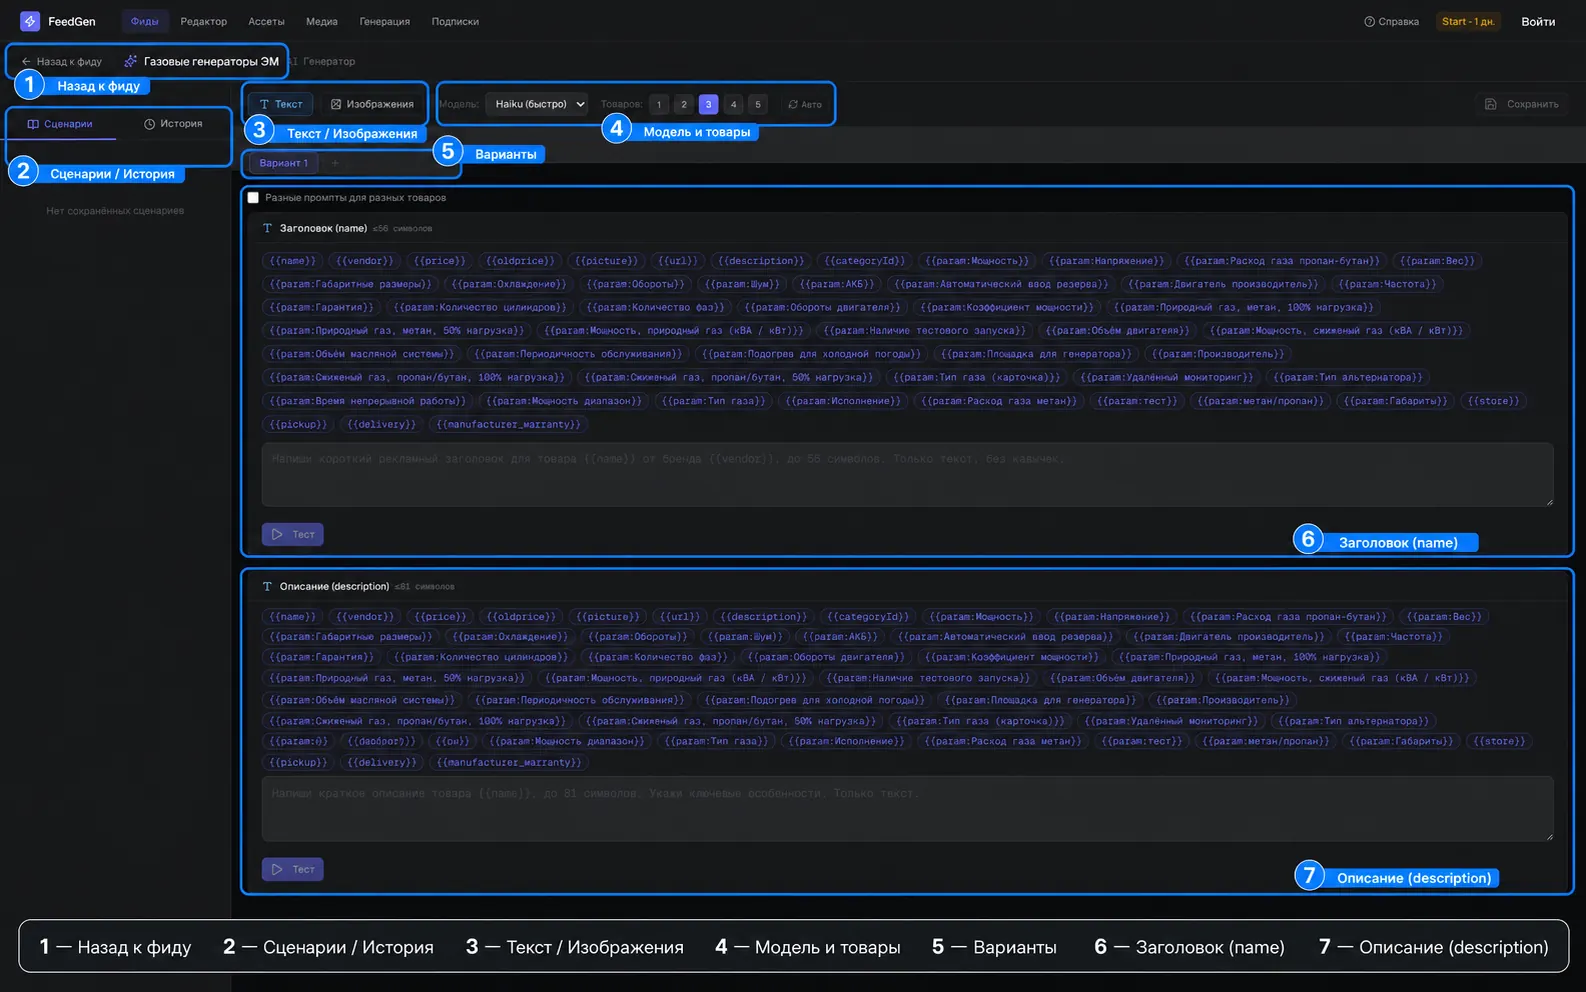Click the Войти login button
1586x992 pixels.
1538,21
